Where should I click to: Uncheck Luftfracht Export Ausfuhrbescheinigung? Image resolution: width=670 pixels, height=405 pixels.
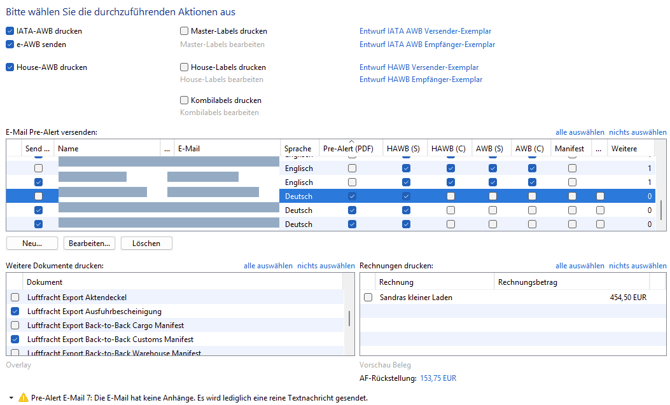point(15,311)
